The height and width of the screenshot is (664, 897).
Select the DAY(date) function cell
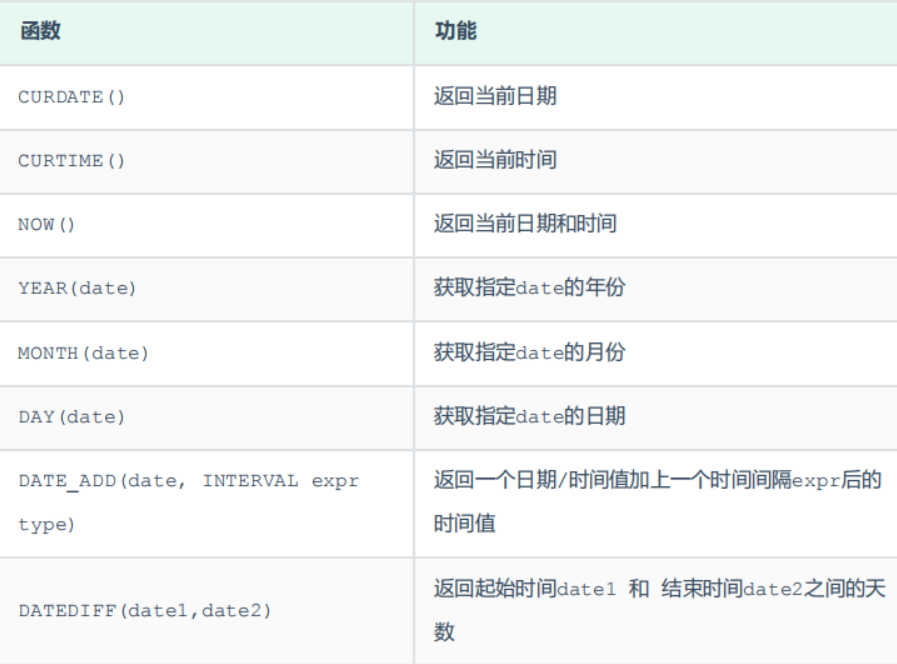(72, 417)
